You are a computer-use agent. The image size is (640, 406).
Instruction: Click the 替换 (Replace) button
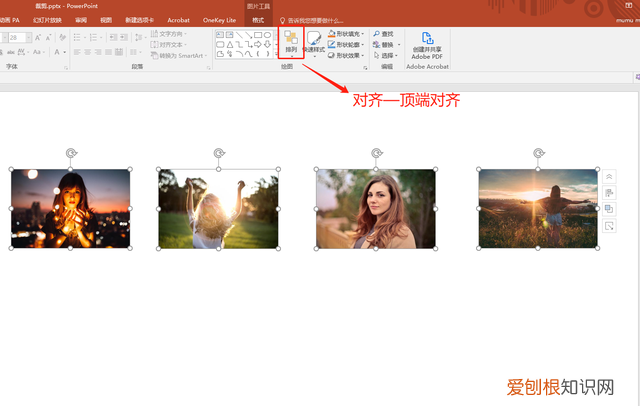(387, 44)
